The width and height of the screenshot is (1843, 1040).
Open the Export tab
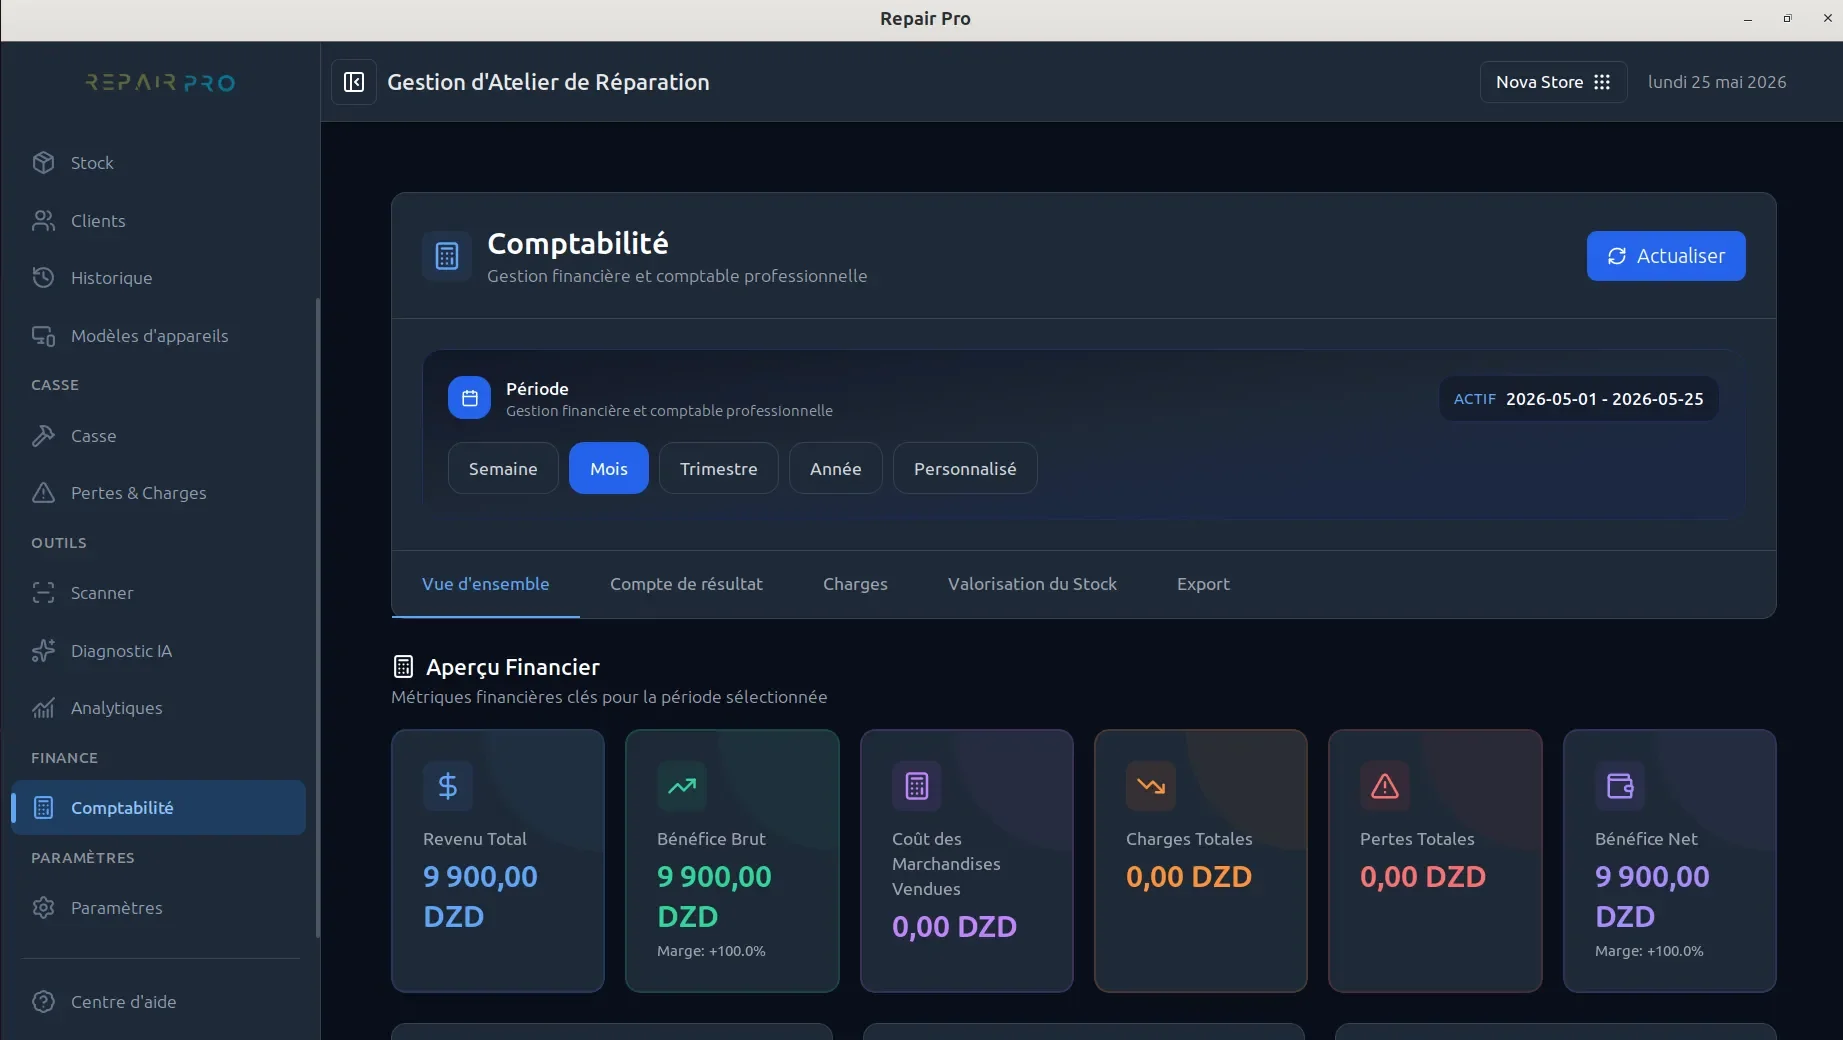pos(1203,584)
